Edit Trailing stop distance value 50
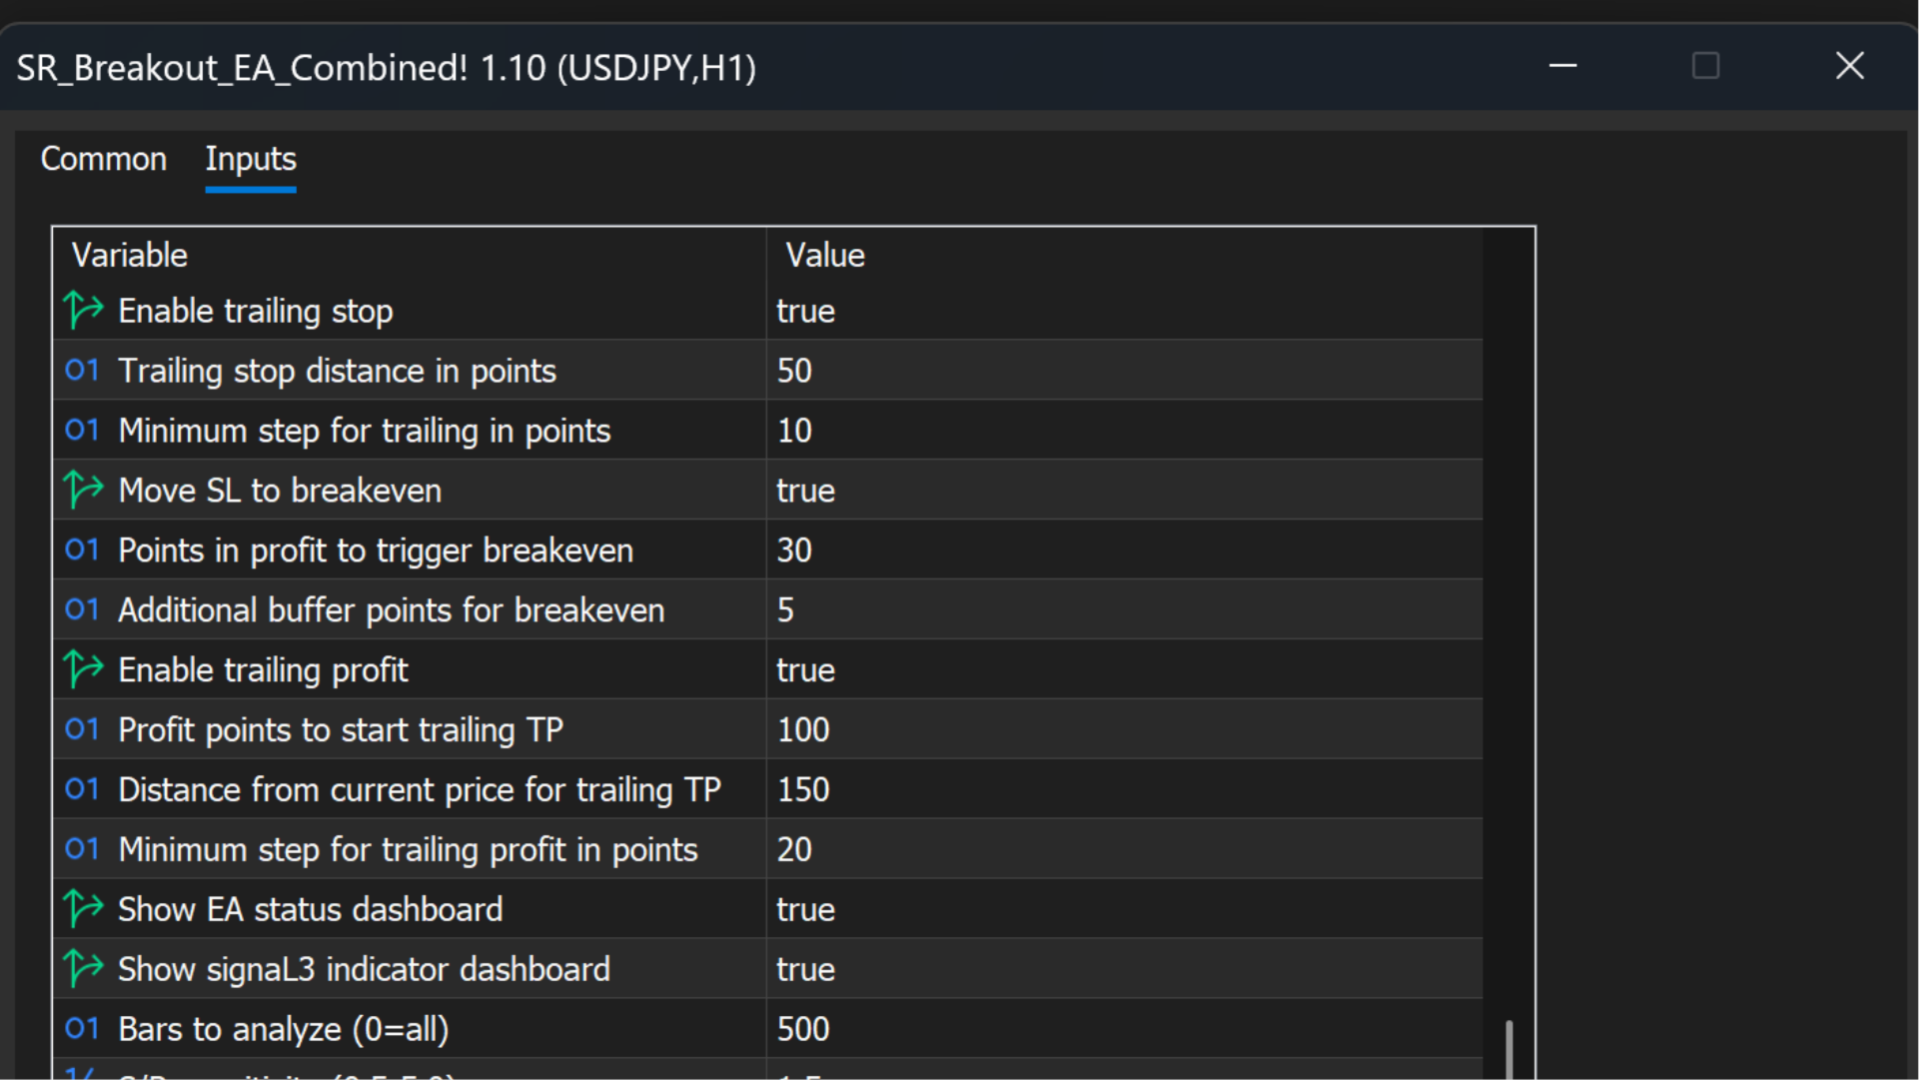 (x=795, y=371)
